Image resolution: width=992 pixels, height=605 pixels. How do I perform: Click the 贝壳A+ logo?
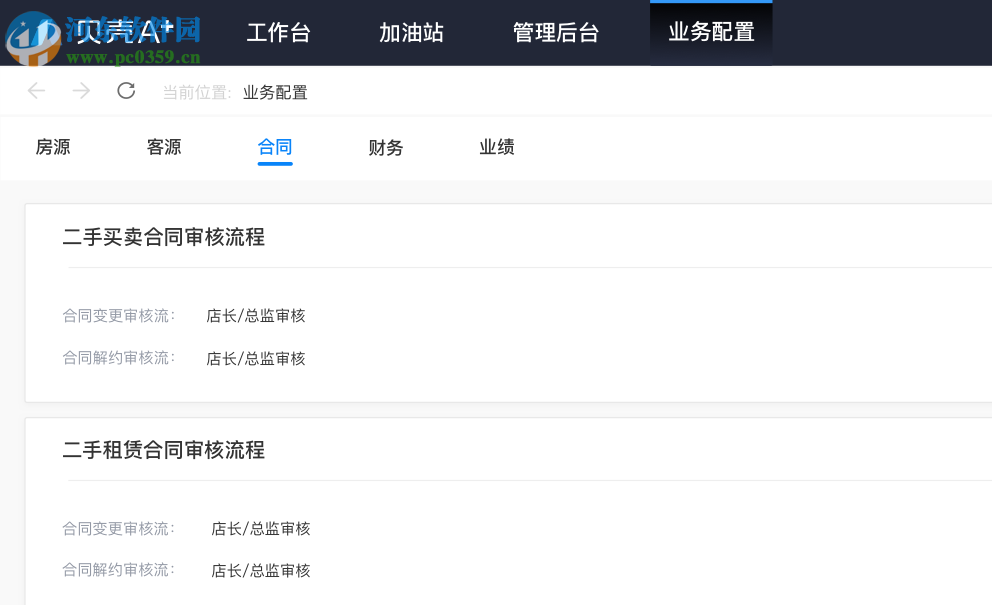(125, 32)
